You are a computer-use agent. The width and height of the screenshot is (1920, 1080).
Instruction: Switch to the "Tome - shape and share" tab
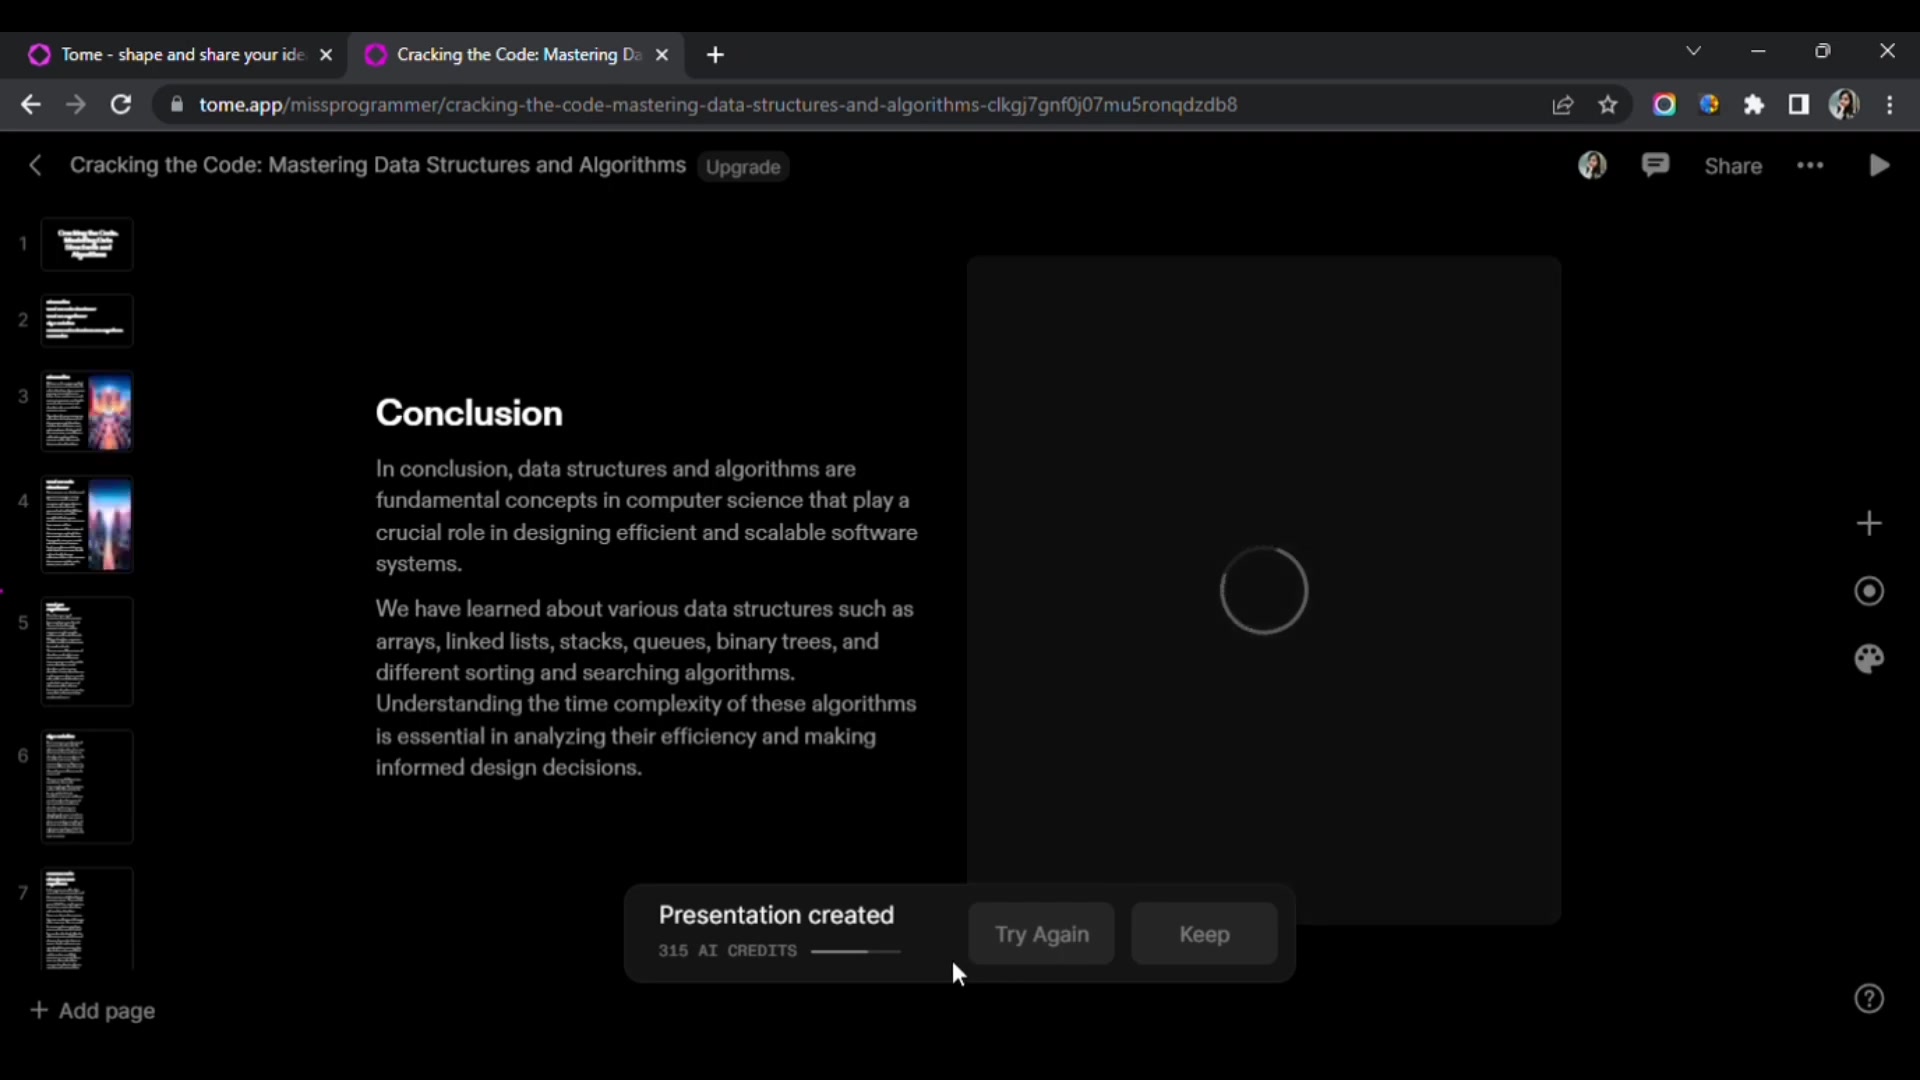point(180,55)
